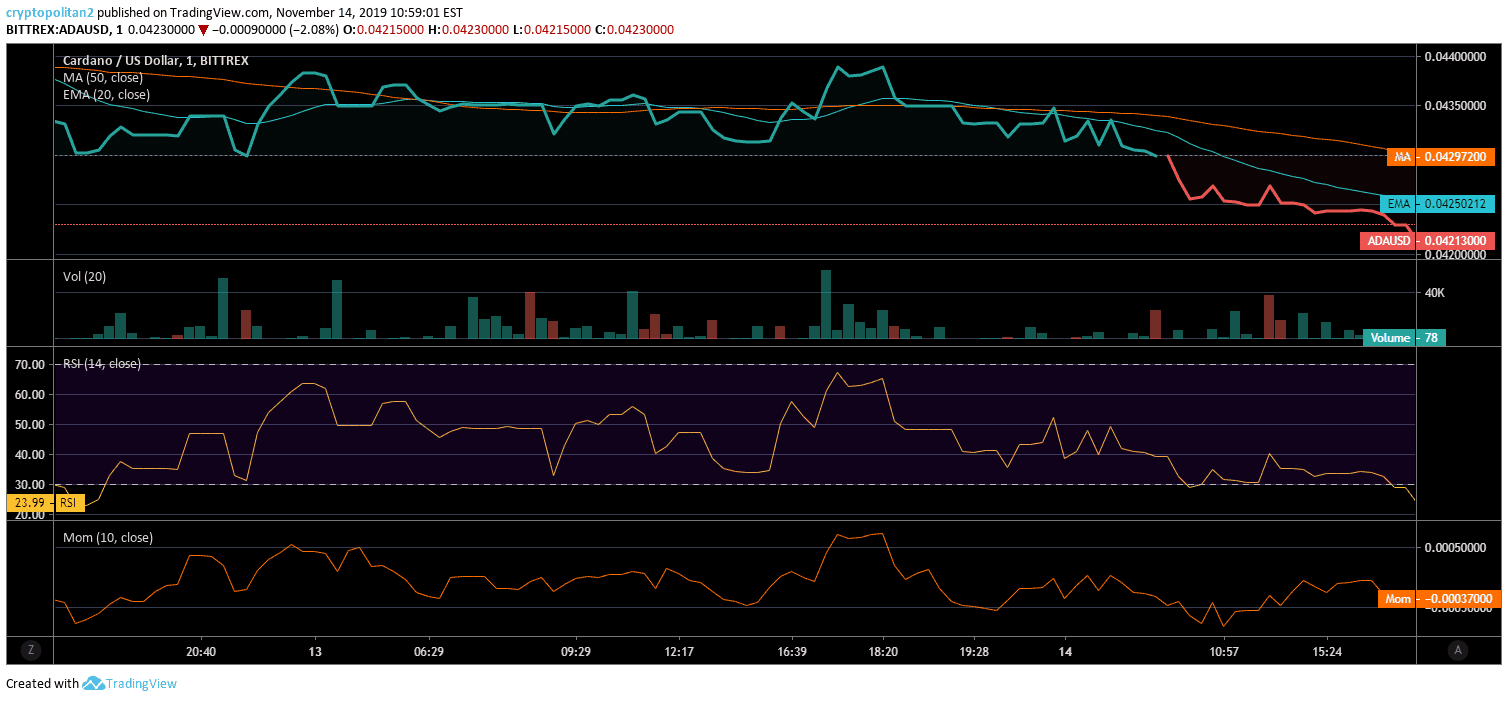The width and height of the screenshot is (1508, 701).
Task: Click the 12:17 time axis label
Action: tap(678, 651)
